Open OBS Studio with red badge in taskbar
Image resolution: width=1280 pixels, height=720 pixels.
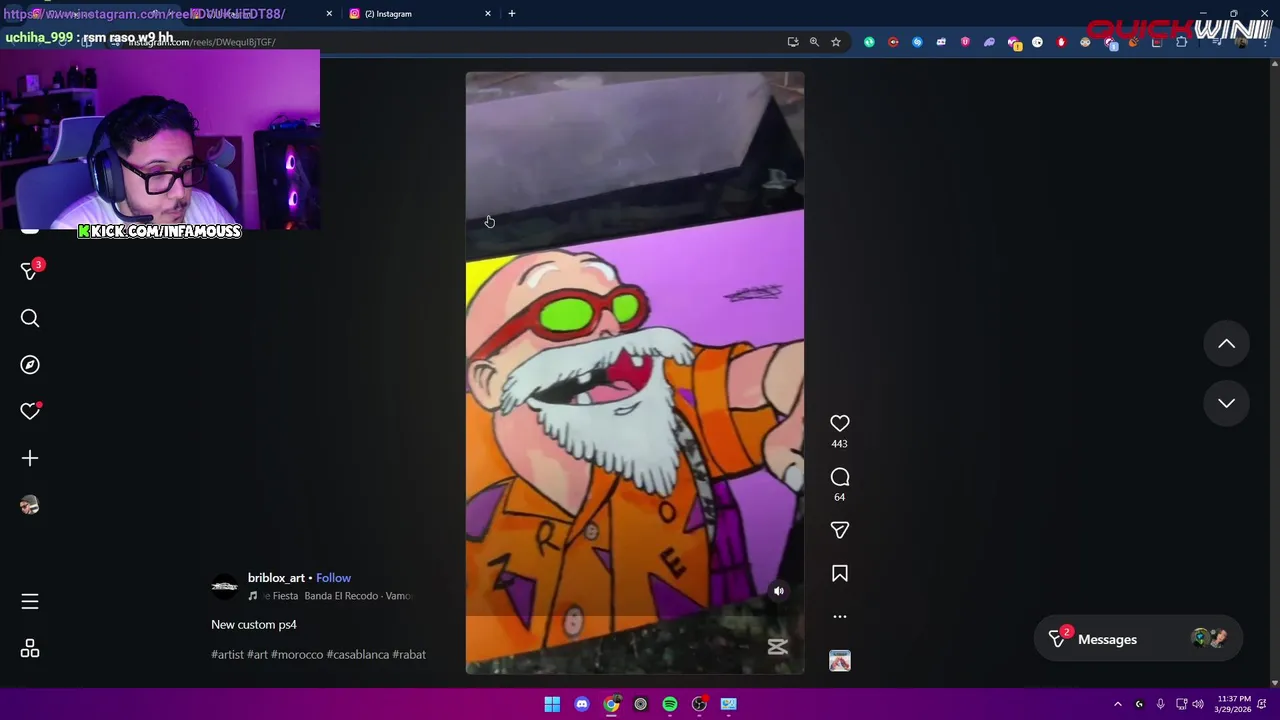point(699,704)
